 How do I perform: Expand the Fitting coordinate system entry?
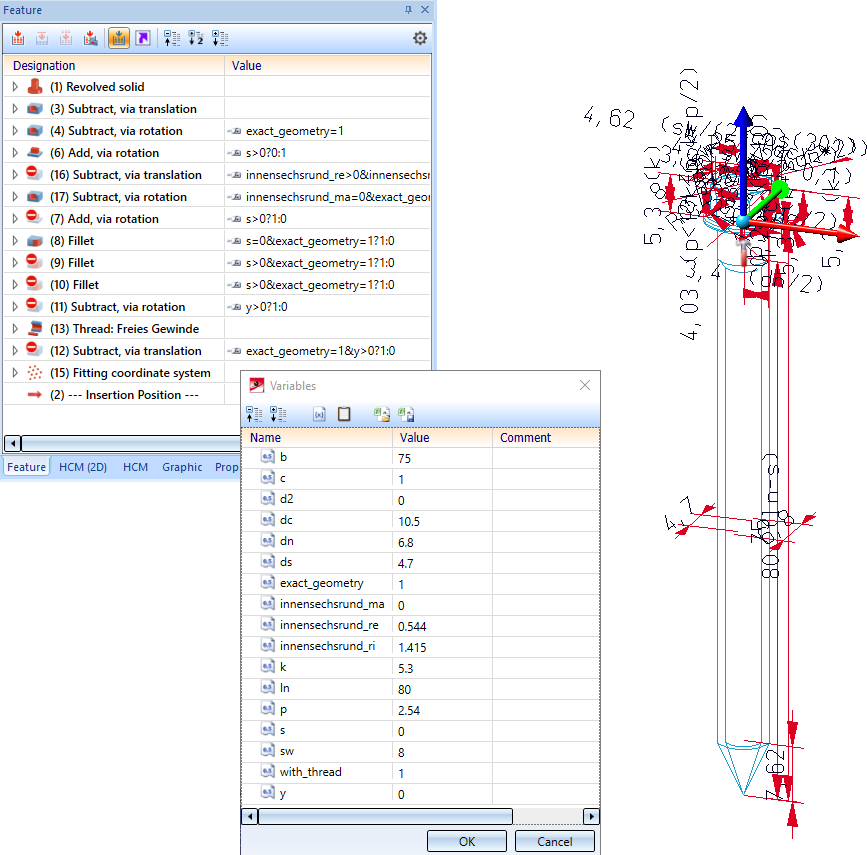[x=15, y=373]
